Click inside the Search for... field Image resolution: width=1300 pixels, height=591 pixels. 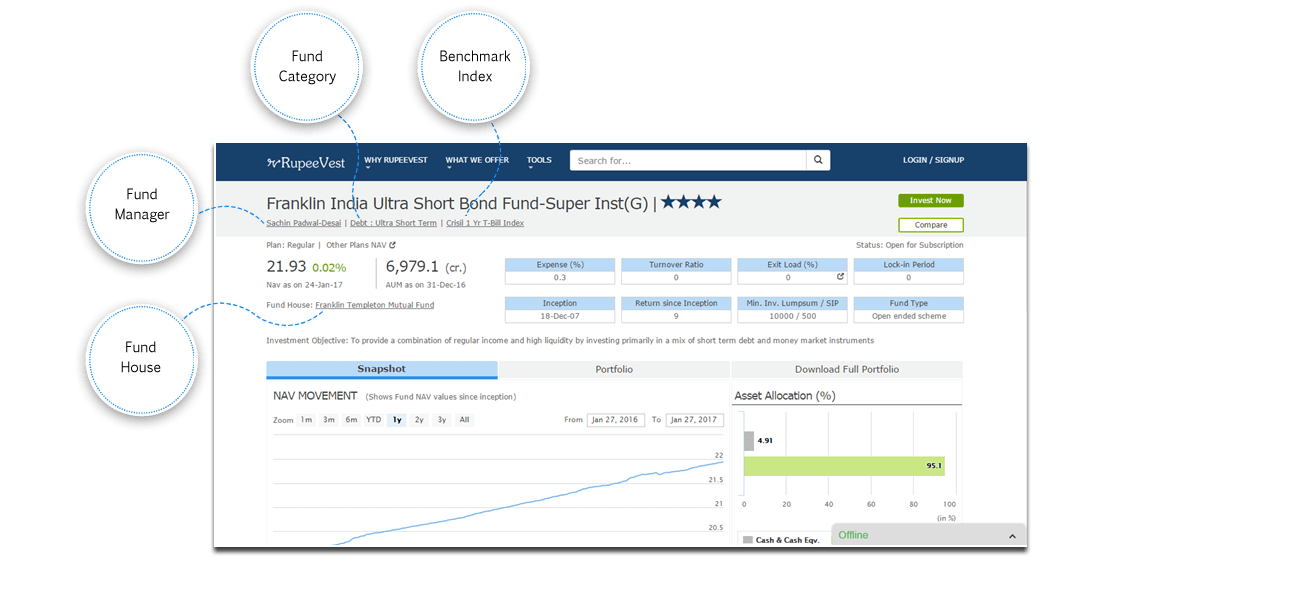688,160
